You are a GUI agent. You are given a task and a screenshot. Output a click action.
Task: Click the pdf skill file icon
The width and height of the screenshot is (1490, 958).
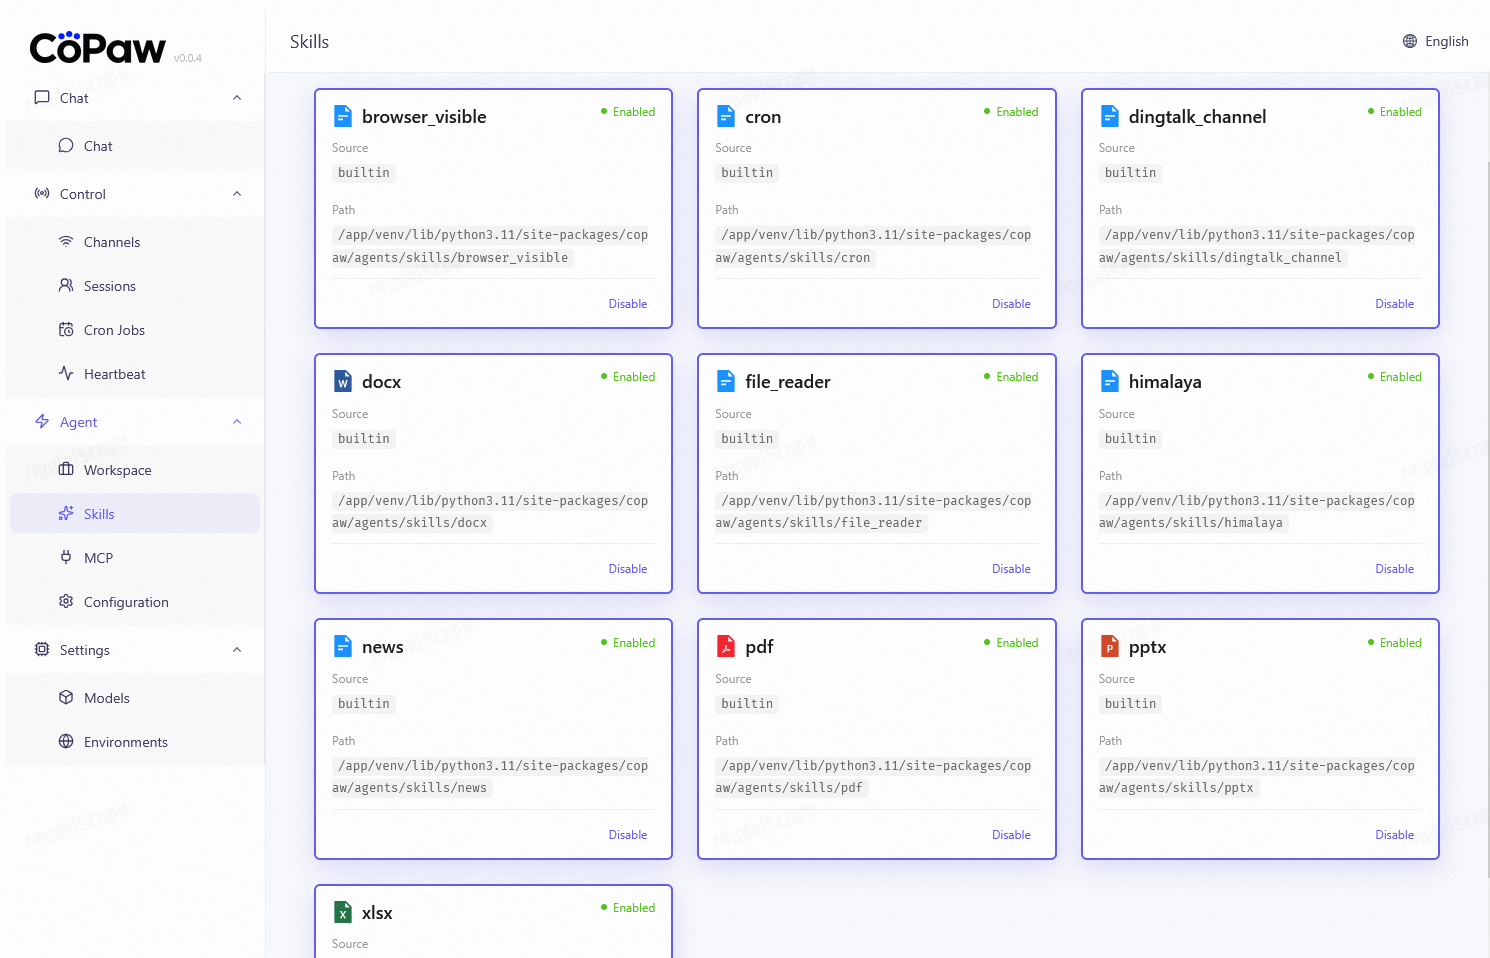(x=726, y=647)
